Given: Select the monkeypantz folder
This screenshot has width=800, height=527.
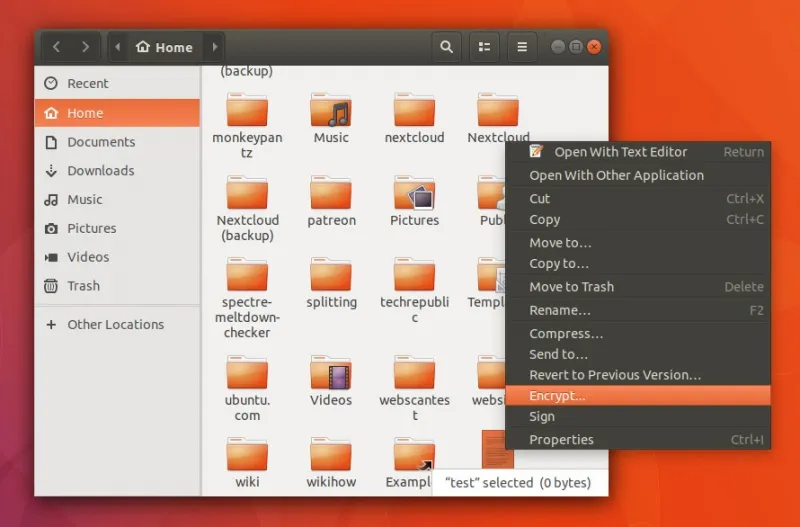Looking at the screenshot, I should click(x=247, y=110).
